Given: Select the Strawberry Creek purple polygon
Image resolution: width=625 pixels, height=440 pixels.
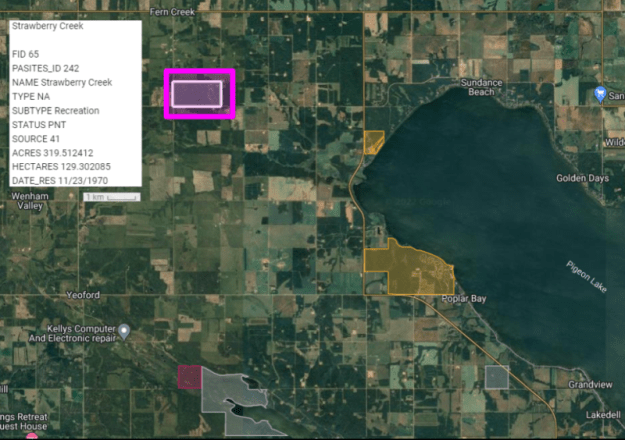Looking at the screenshot, I should pos(197,94).
